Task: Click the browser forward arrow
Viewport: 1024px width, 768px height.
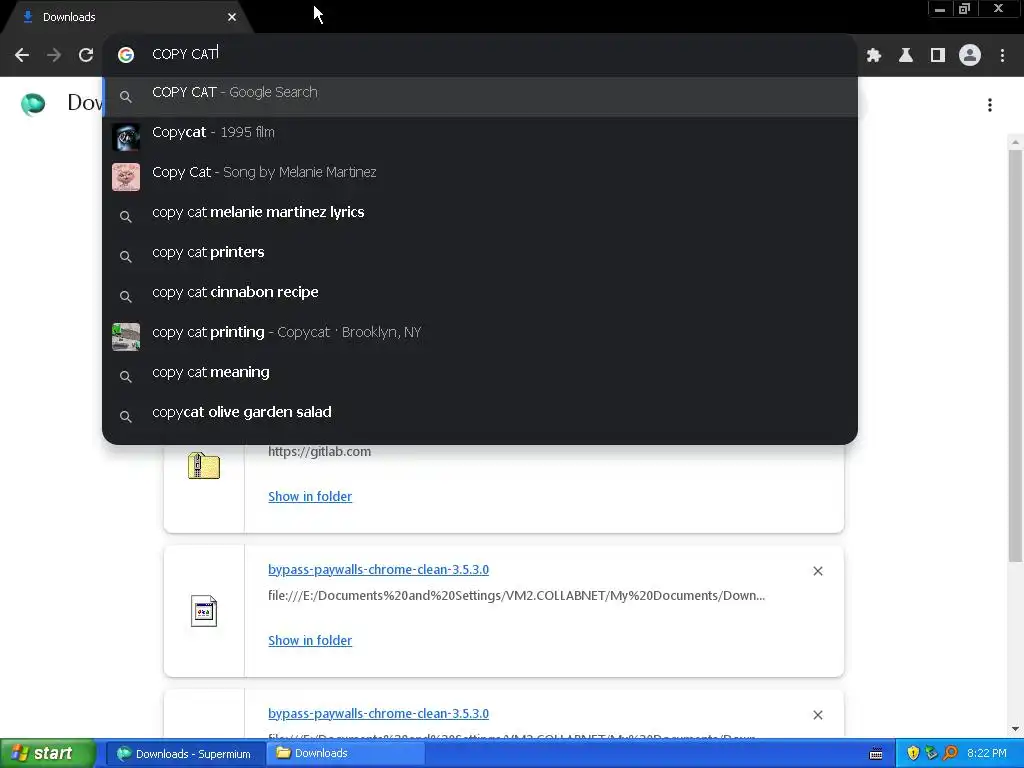Action: [x=54, y=55]
